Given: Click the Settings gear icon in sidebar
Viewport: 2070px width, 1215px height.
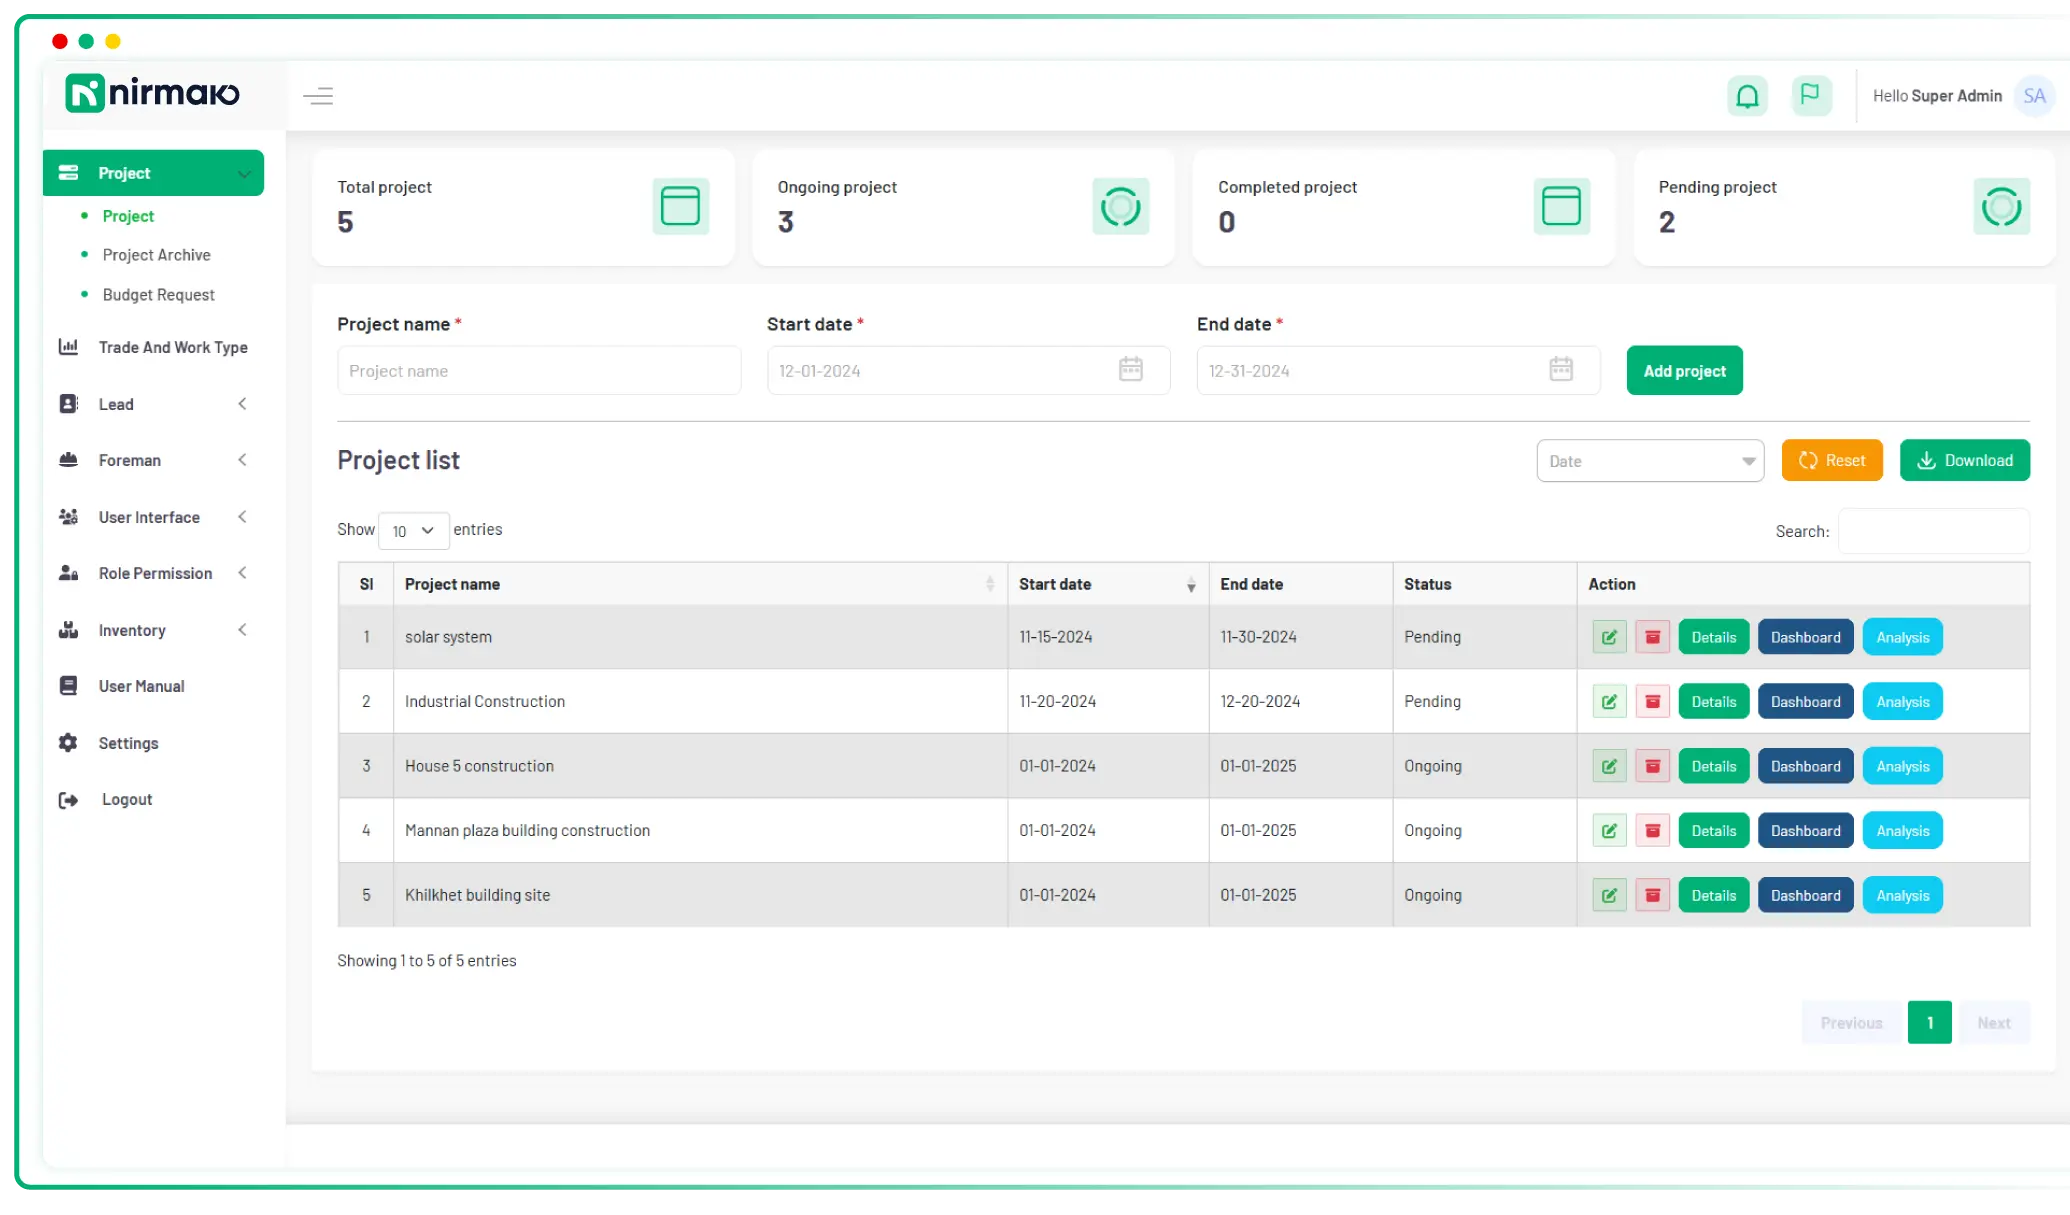Looking at the screenshot, I should 68,743.
